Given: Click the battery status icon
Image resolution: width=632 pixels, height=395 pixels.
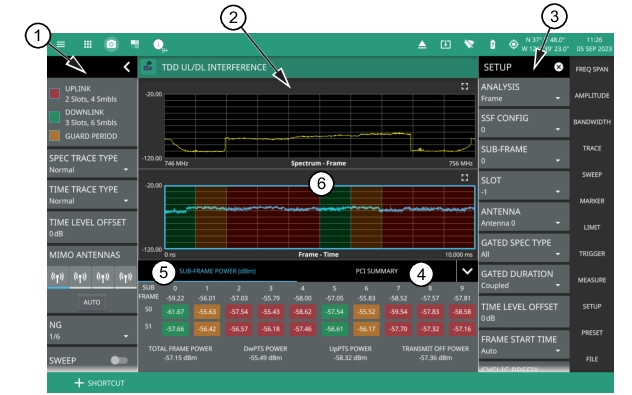Looking at the screenshot, I should coord(492,45).
